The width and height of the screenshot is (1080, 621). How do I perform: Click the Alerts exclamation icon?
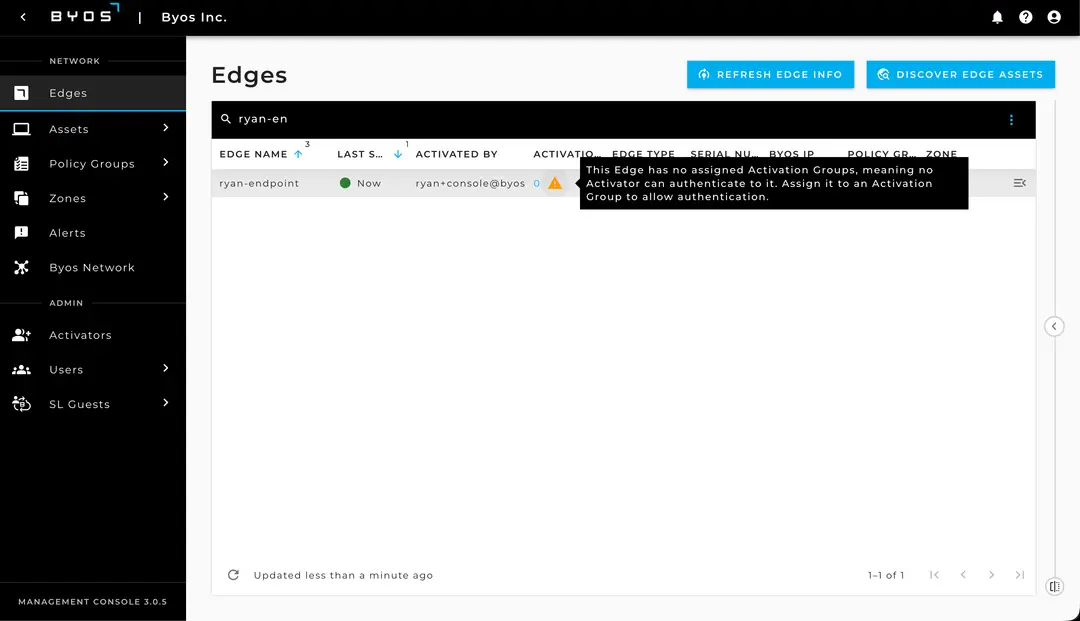21,232
